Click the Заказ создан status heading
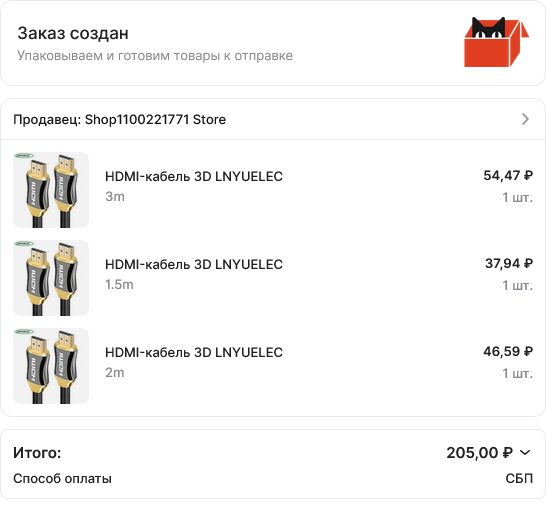This screenshot has width=546, height=511. pos(73,33)
